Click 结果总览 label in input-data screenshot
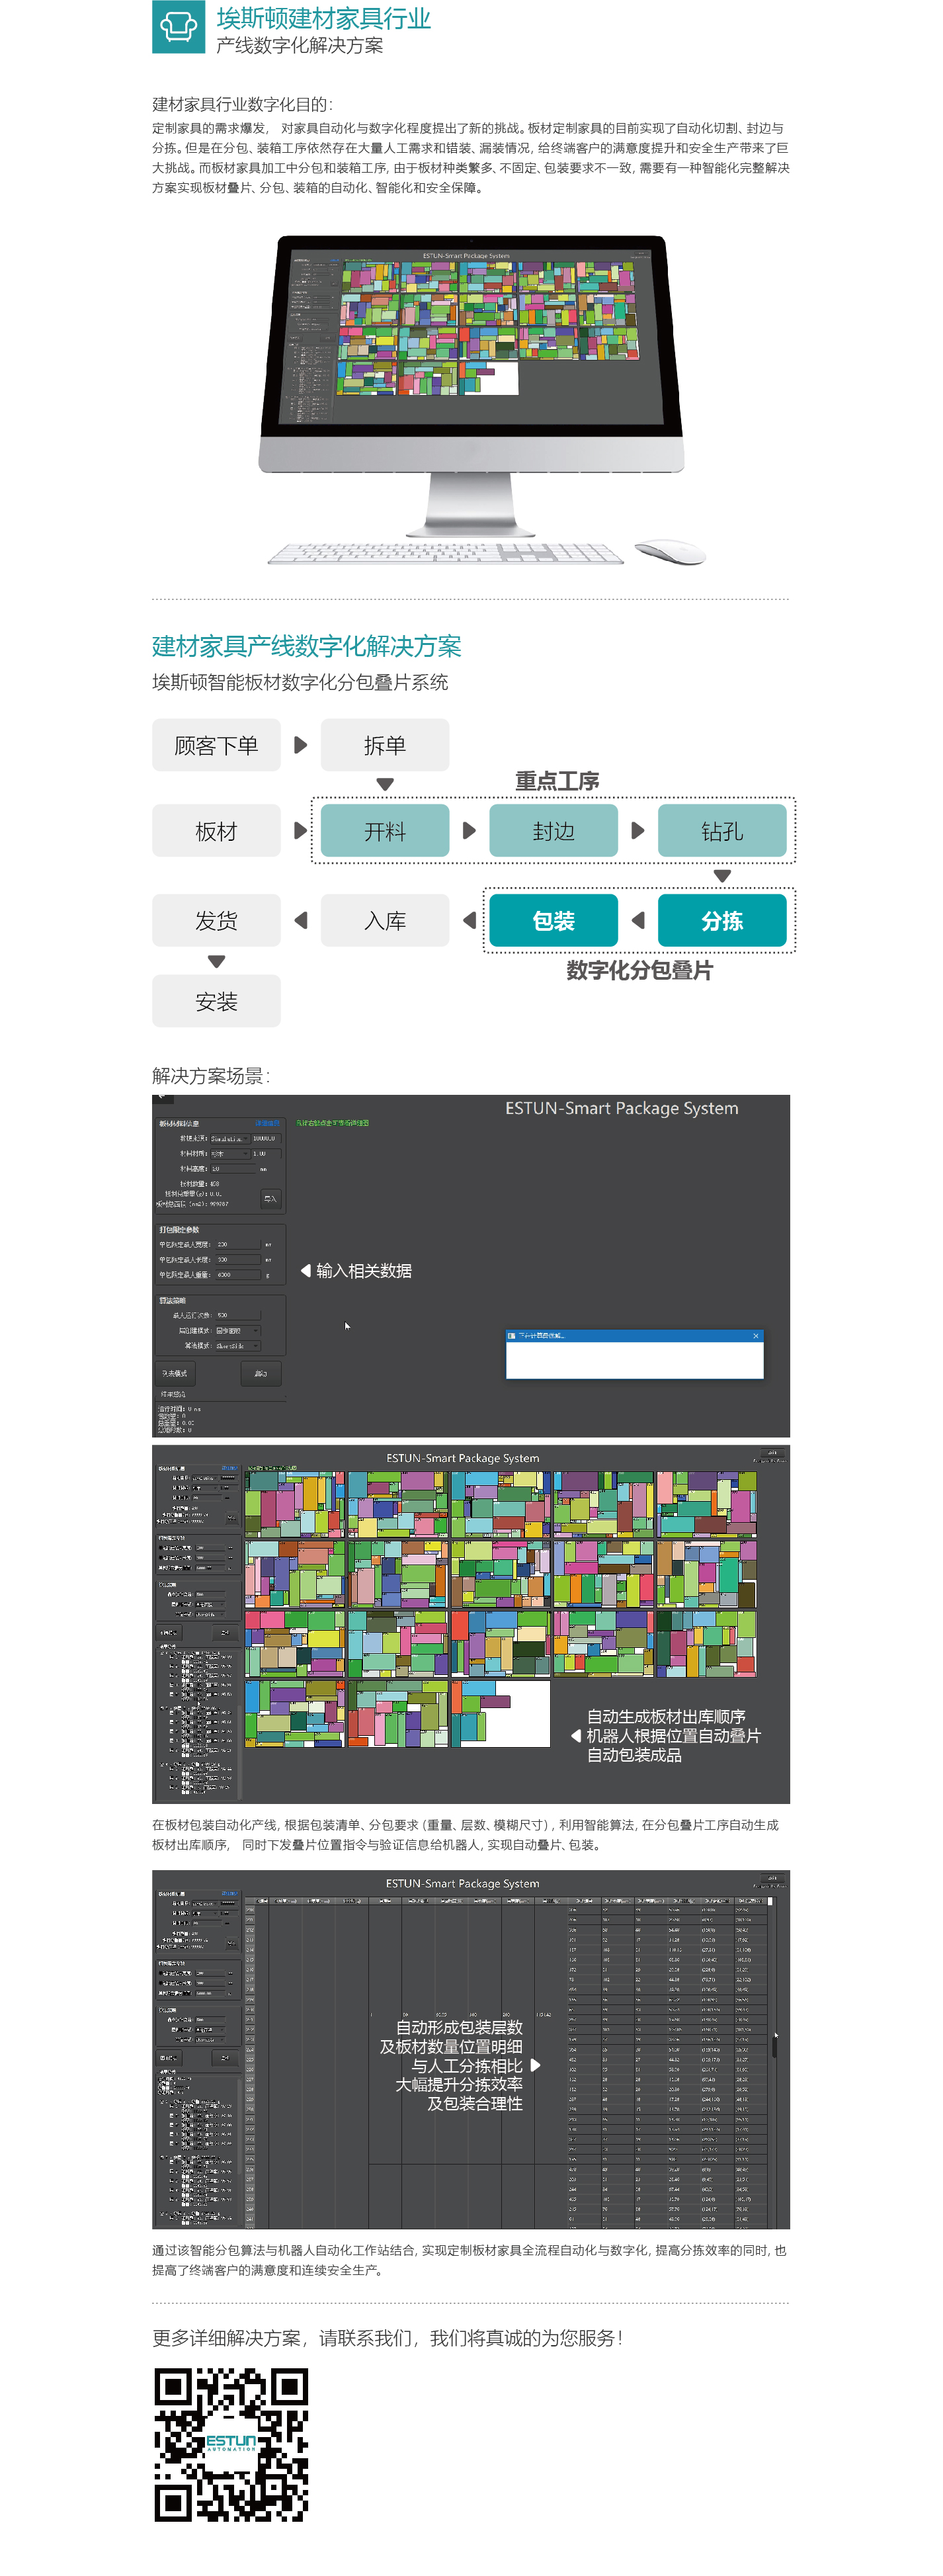The width and height of the screenshot is (943, 2576). coord(174,1394)
